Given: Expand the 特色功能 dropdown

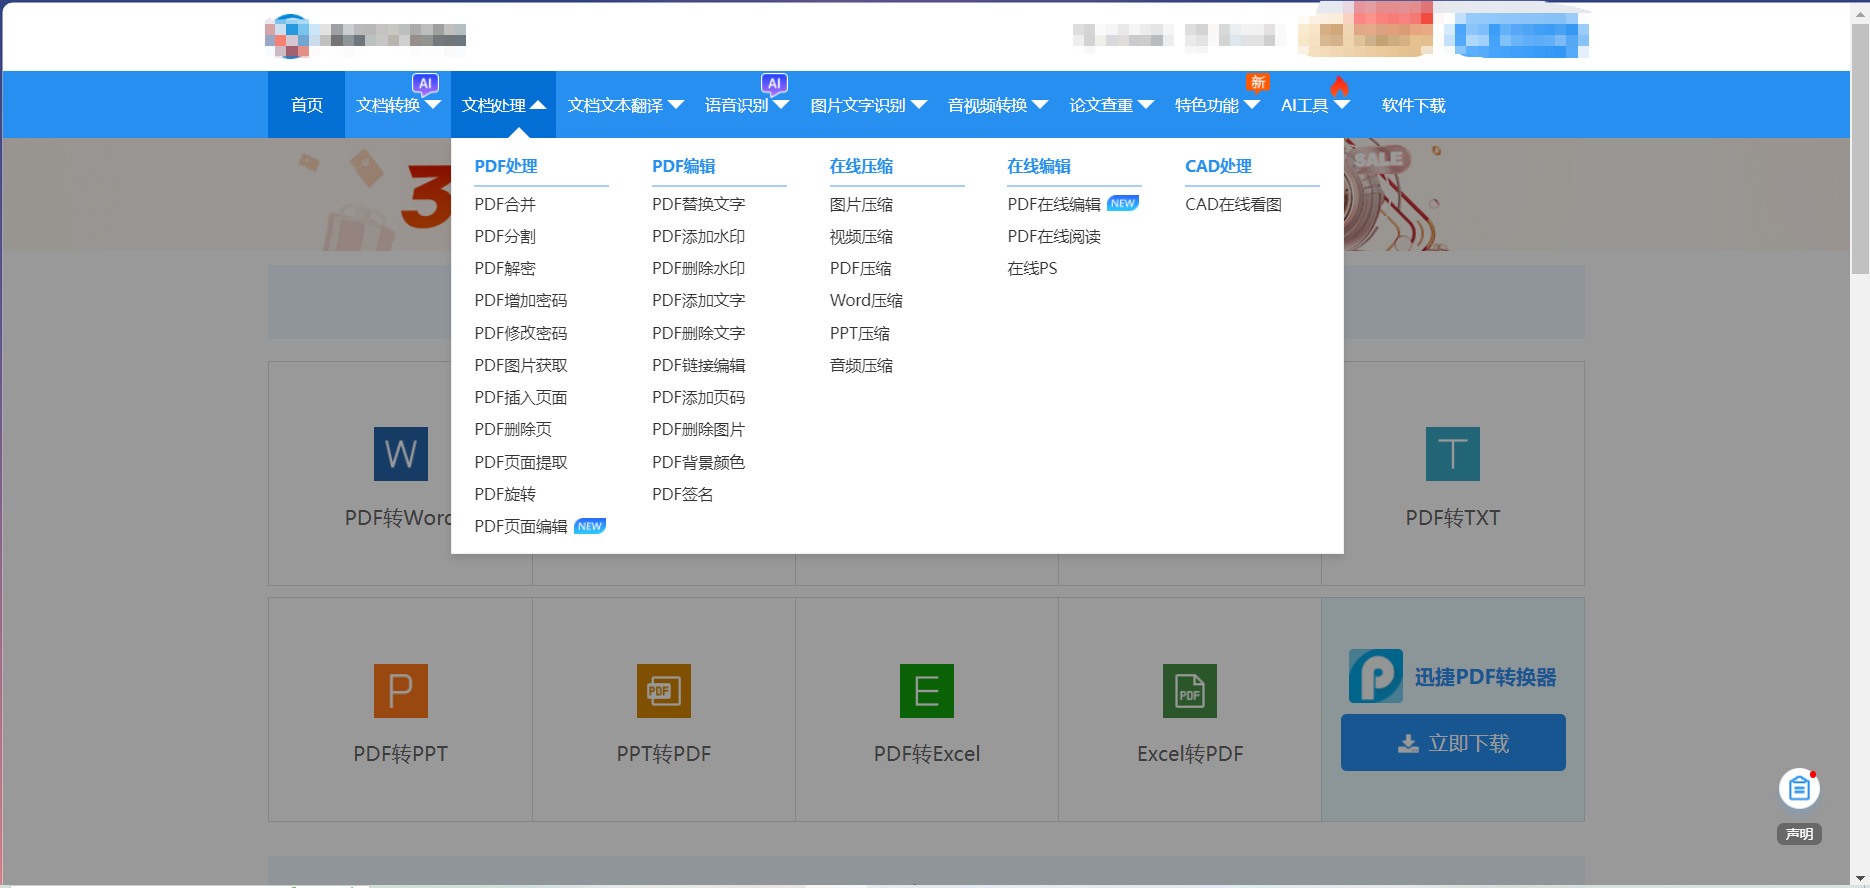Looking at the screenshot, I should [1216, 105].
